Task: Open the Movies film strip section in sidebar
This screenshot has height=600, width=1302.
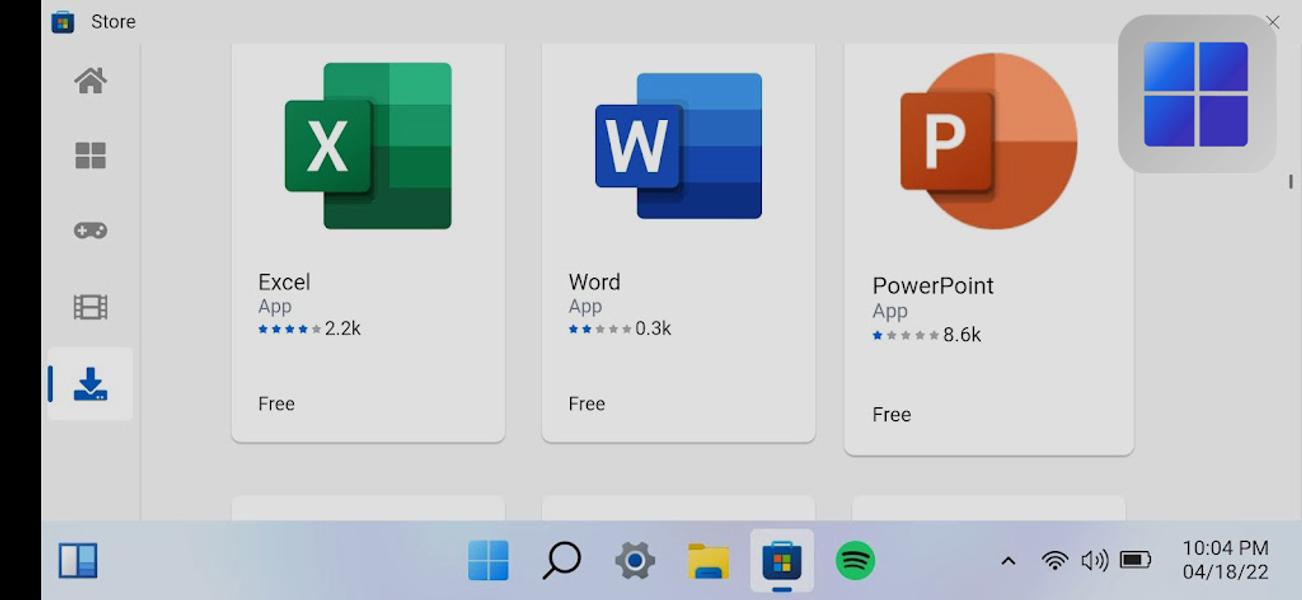Action: [x=90, y=307]
